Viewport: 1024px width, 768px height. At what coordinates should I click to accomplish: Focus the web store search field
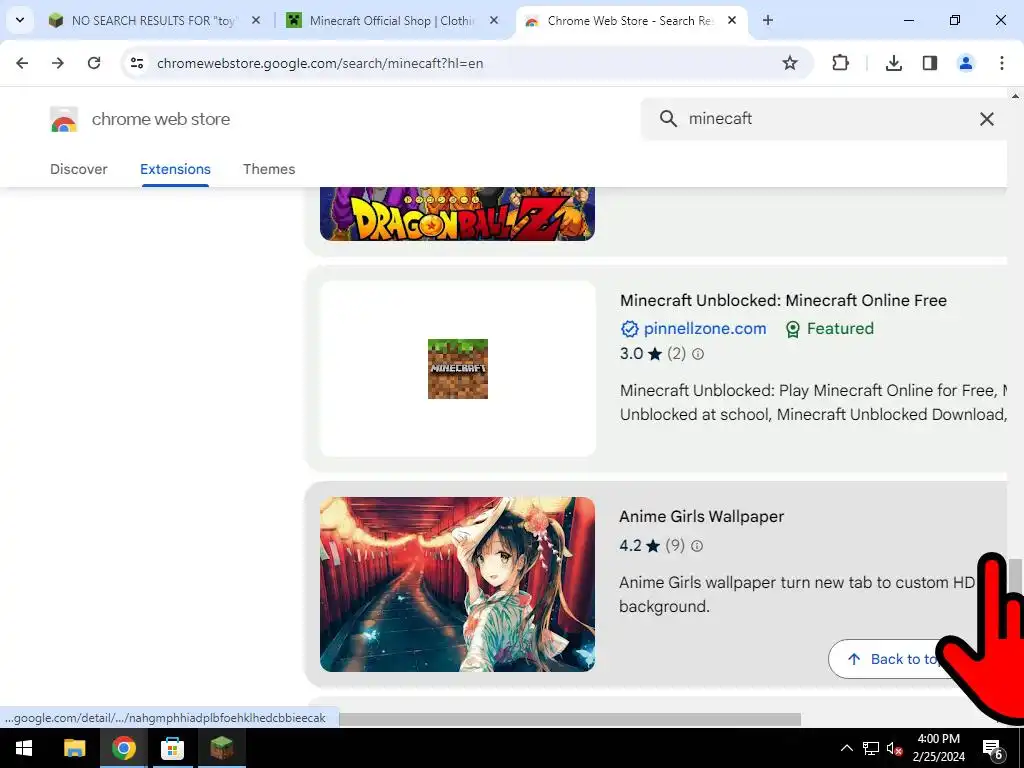826,118
